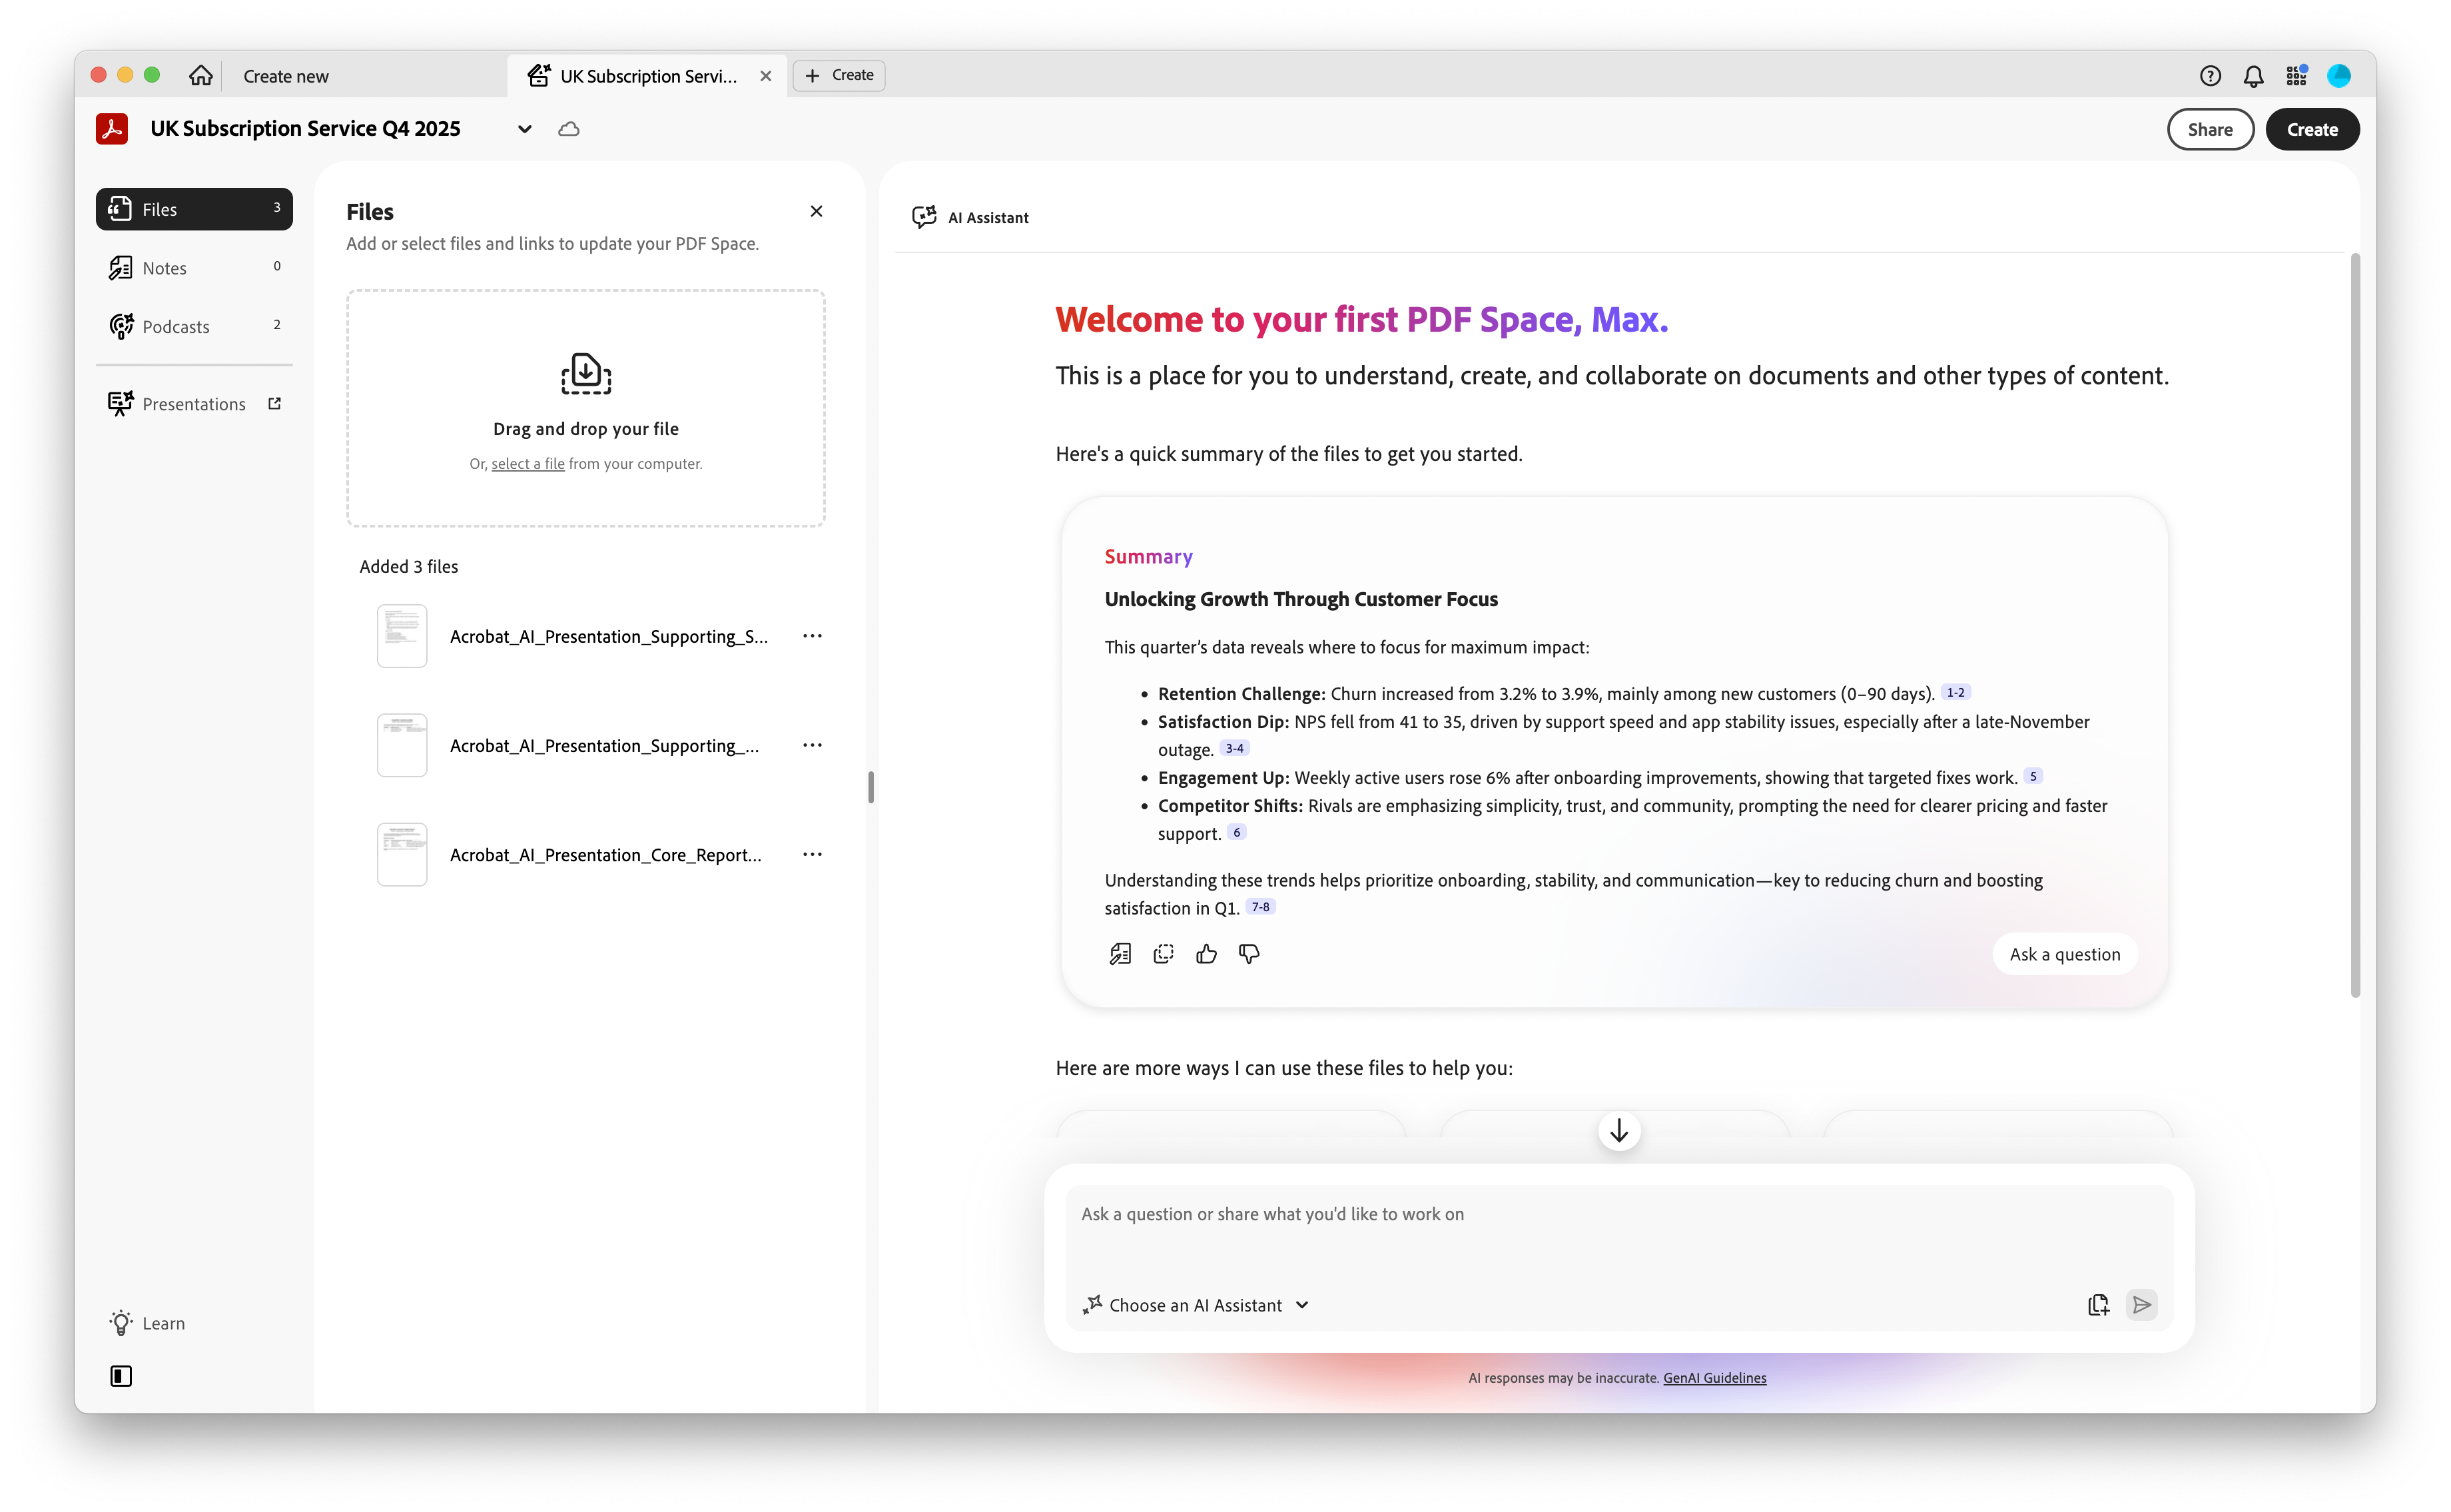The image size is (2451, 1512).
Task: Click the save-to-notes icon below summary
Action: click(x=1120, y=954)
